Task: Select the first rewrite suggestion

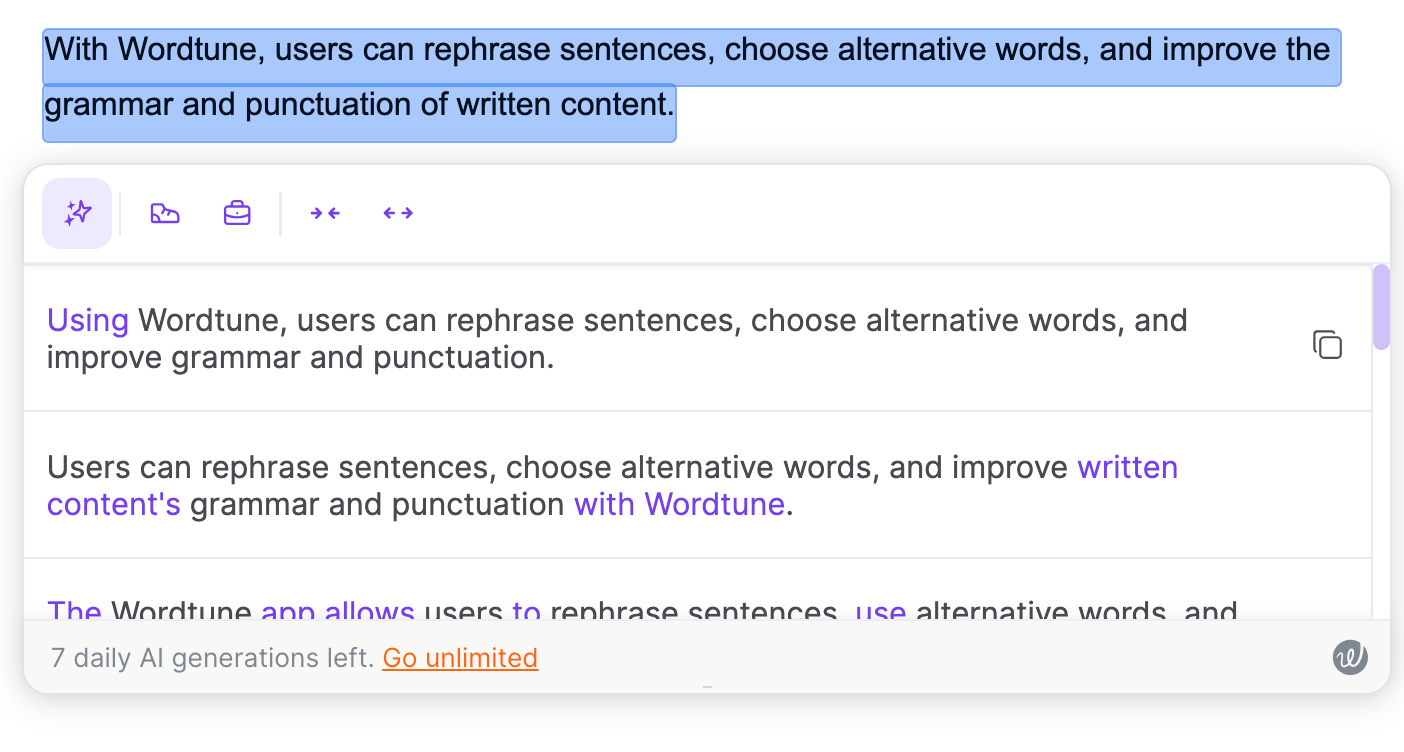Action: coord(600,338)
